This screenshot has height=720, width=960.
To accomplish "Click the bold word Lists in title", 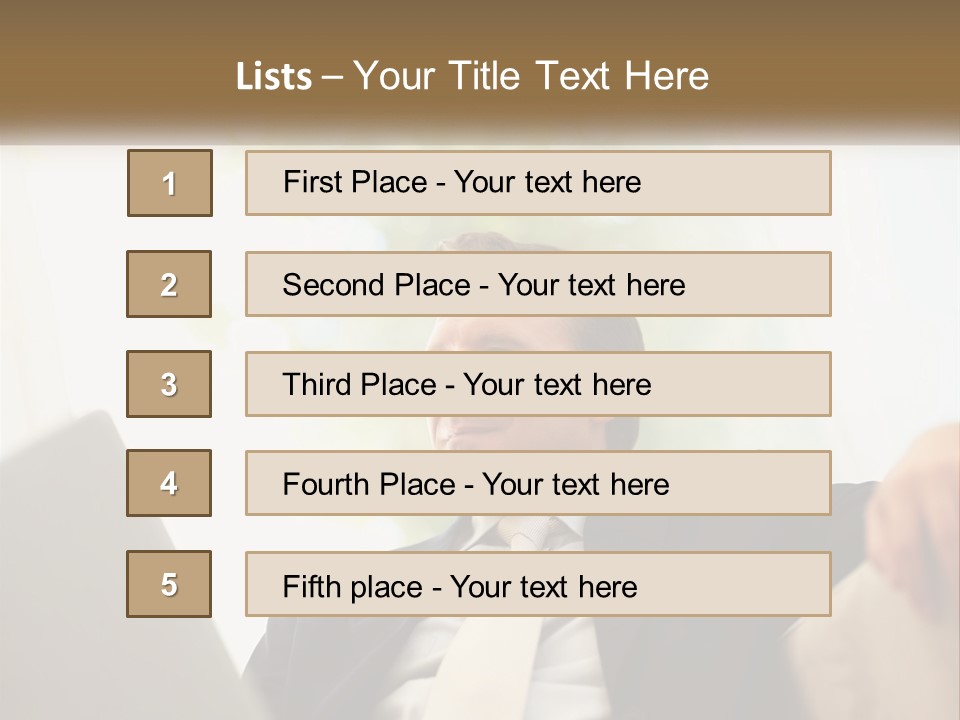I will [x=274, y=76].
